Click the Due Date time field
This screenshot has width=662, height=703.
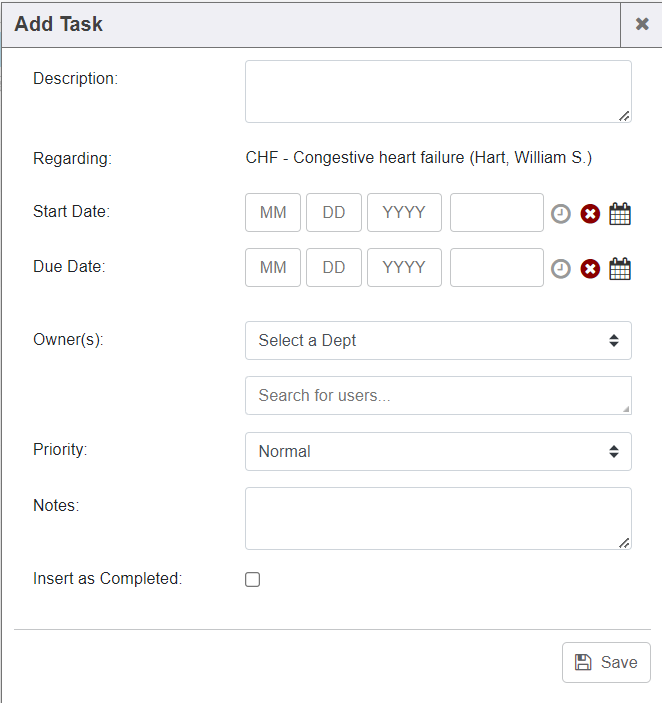496,267
